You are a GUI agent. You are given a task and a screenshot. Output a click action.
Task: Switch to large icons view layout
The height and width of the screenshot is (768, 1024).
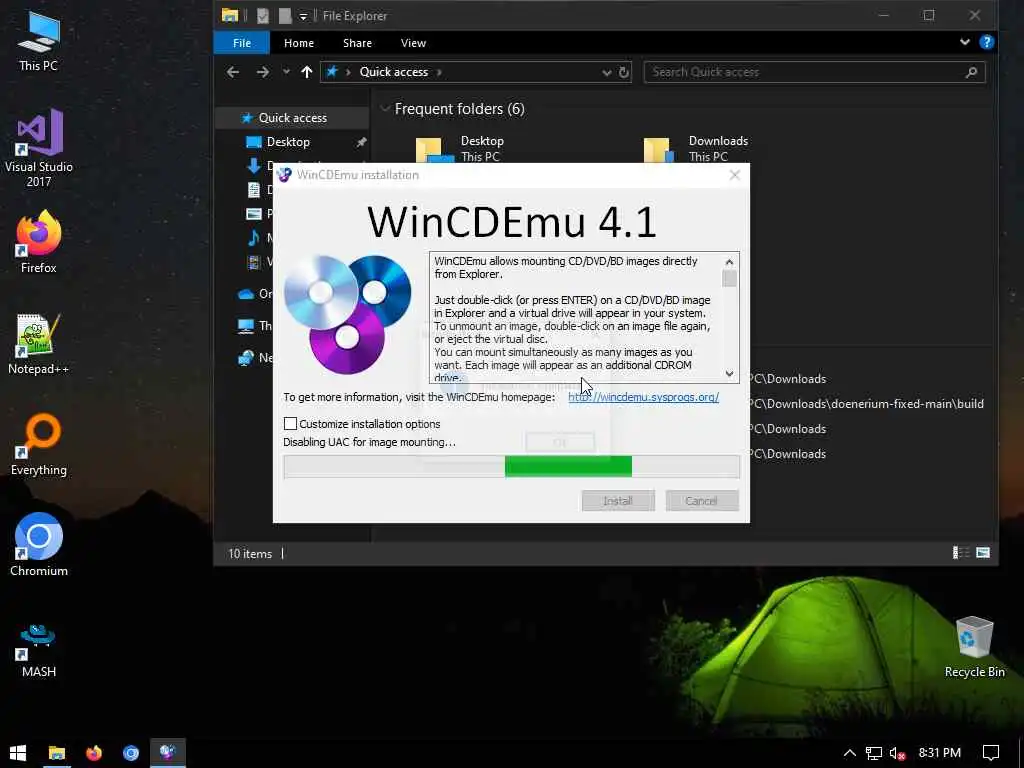(983, 553)
